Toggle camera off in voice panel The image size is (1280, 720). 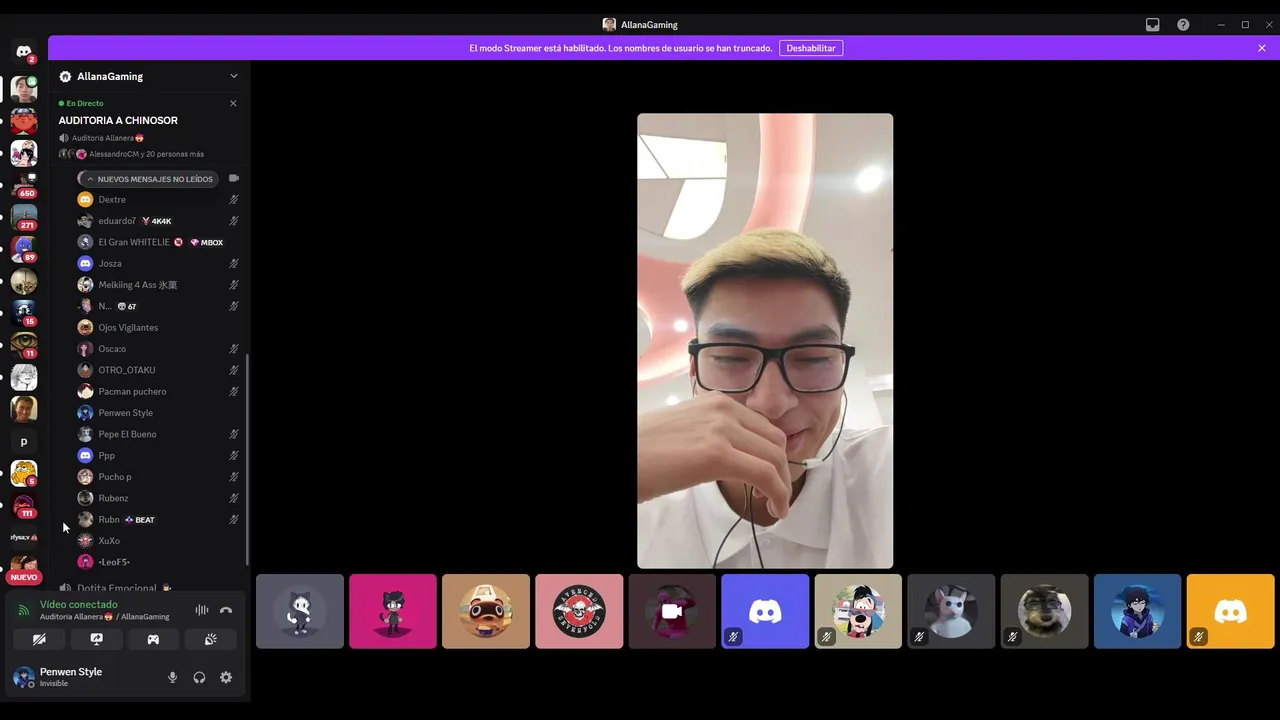(39, 639)
